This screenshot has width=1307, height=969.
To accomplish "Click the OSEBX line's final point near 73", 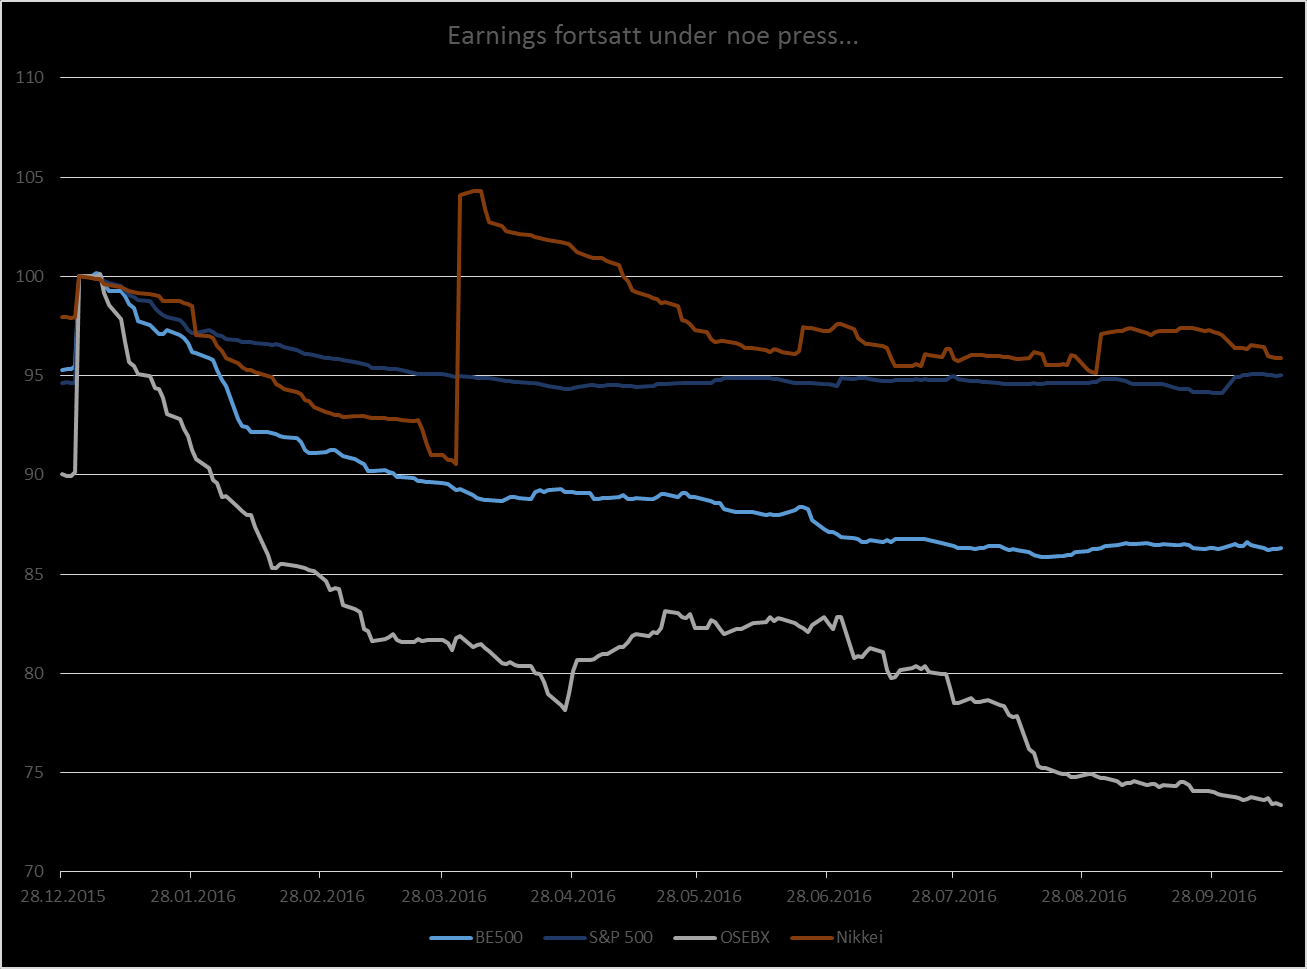I will pos(1281,805).
